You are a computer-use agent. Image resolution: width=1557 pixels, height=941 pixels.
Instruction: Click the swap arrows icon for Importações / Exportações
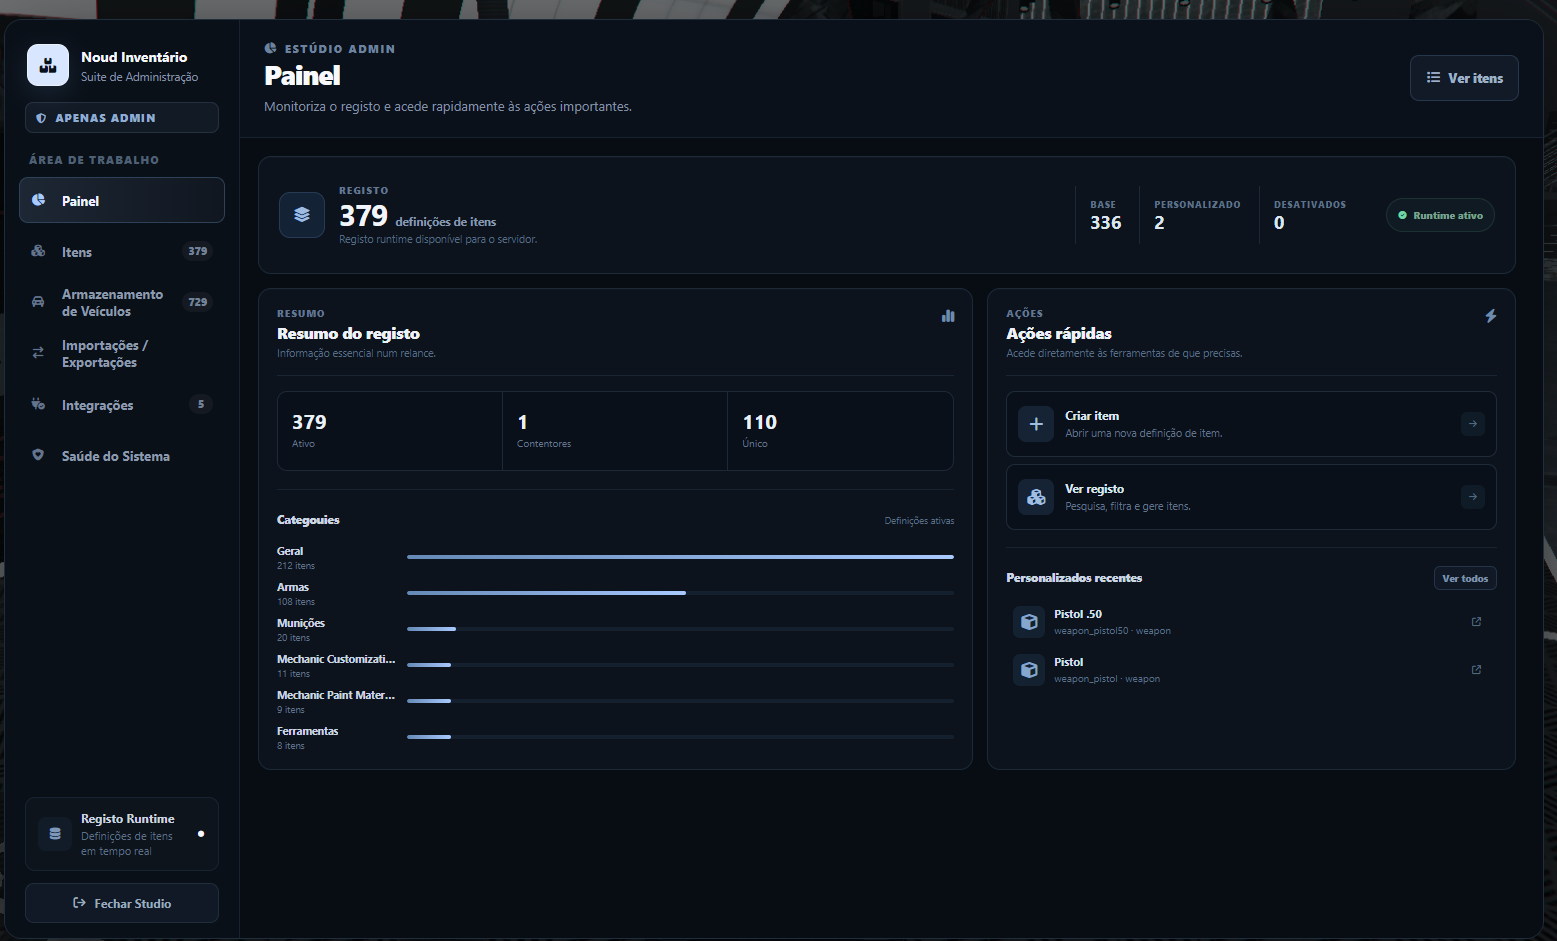click(38, 353)
